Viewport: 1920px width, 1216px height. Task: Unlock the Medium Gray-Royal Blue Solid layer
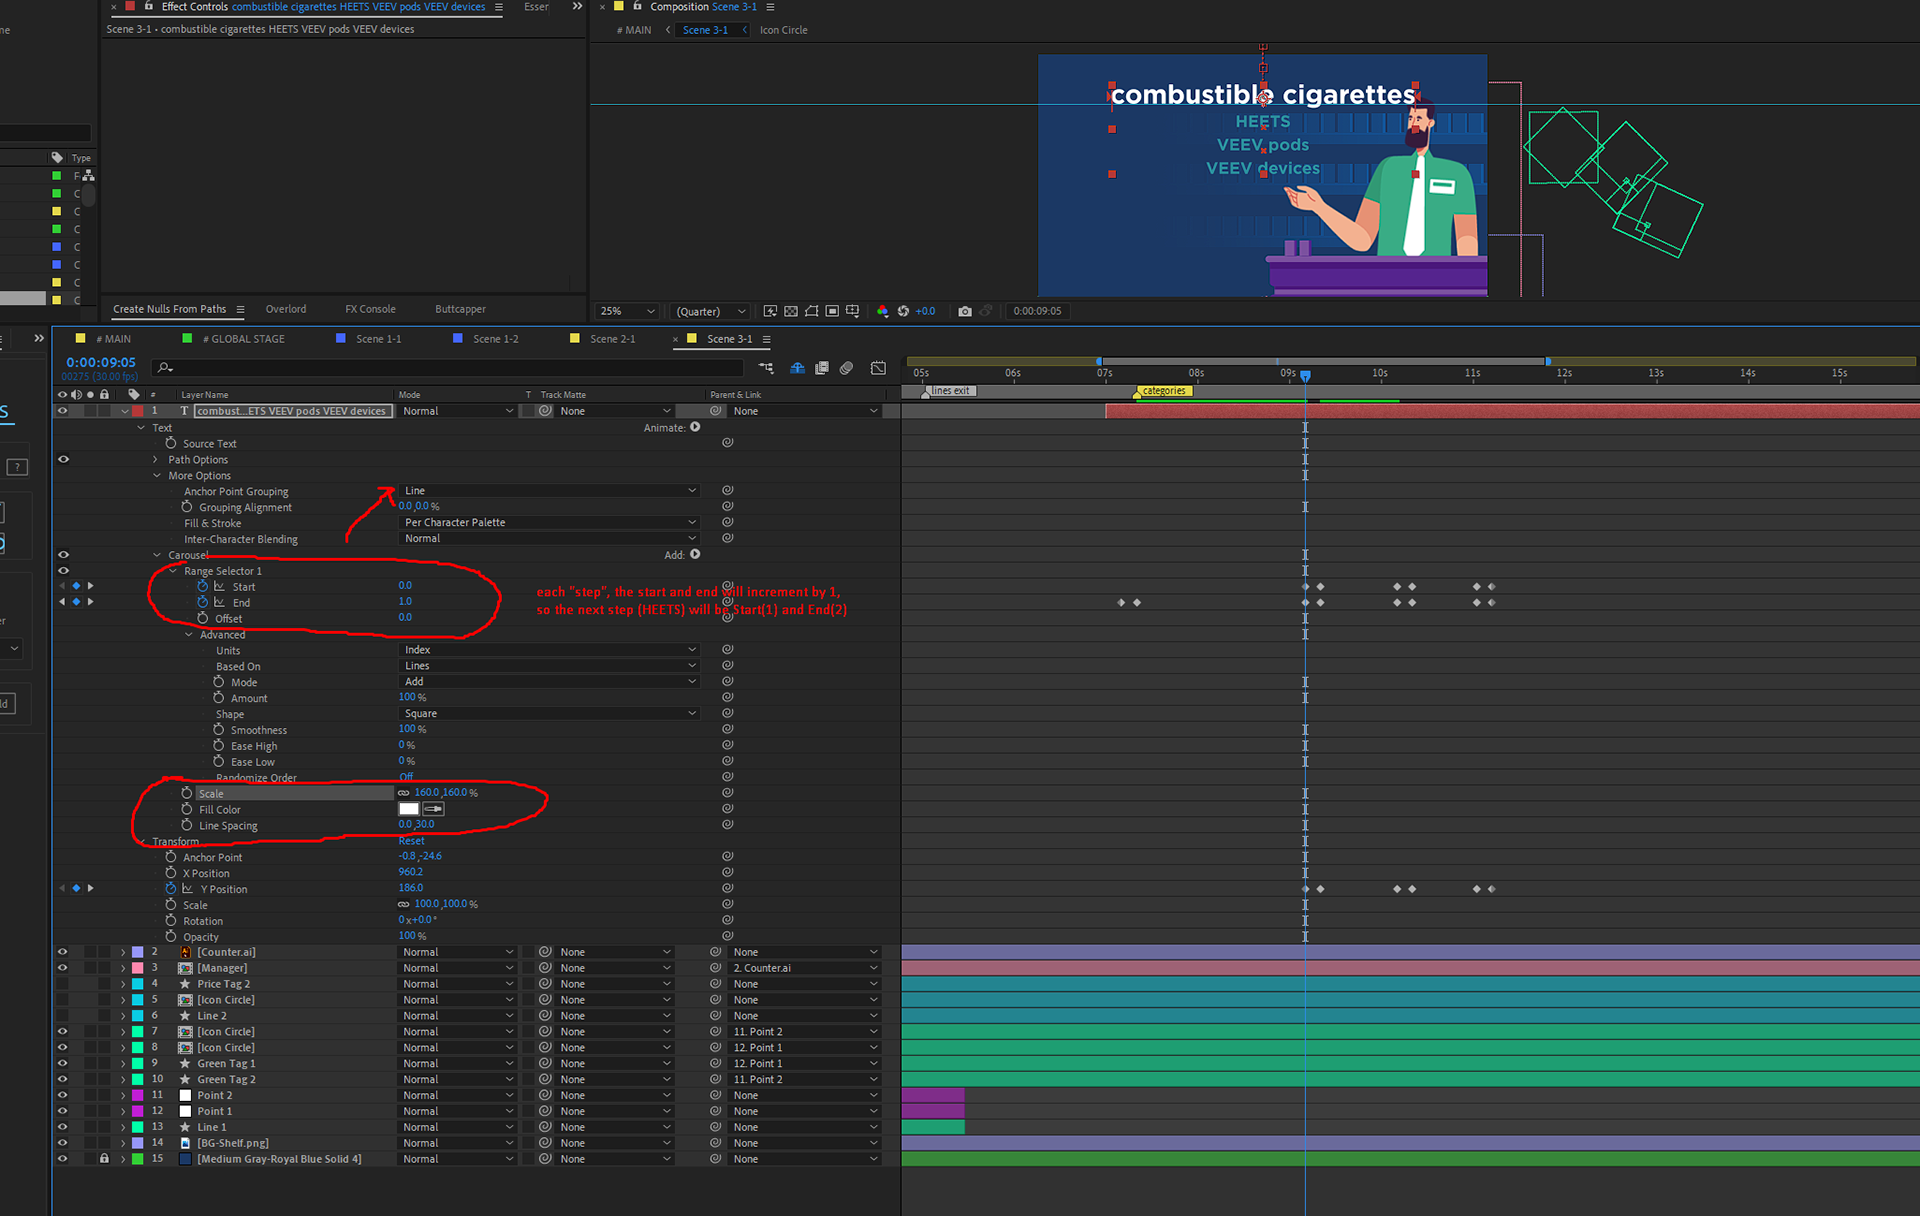coord(104,1159)
